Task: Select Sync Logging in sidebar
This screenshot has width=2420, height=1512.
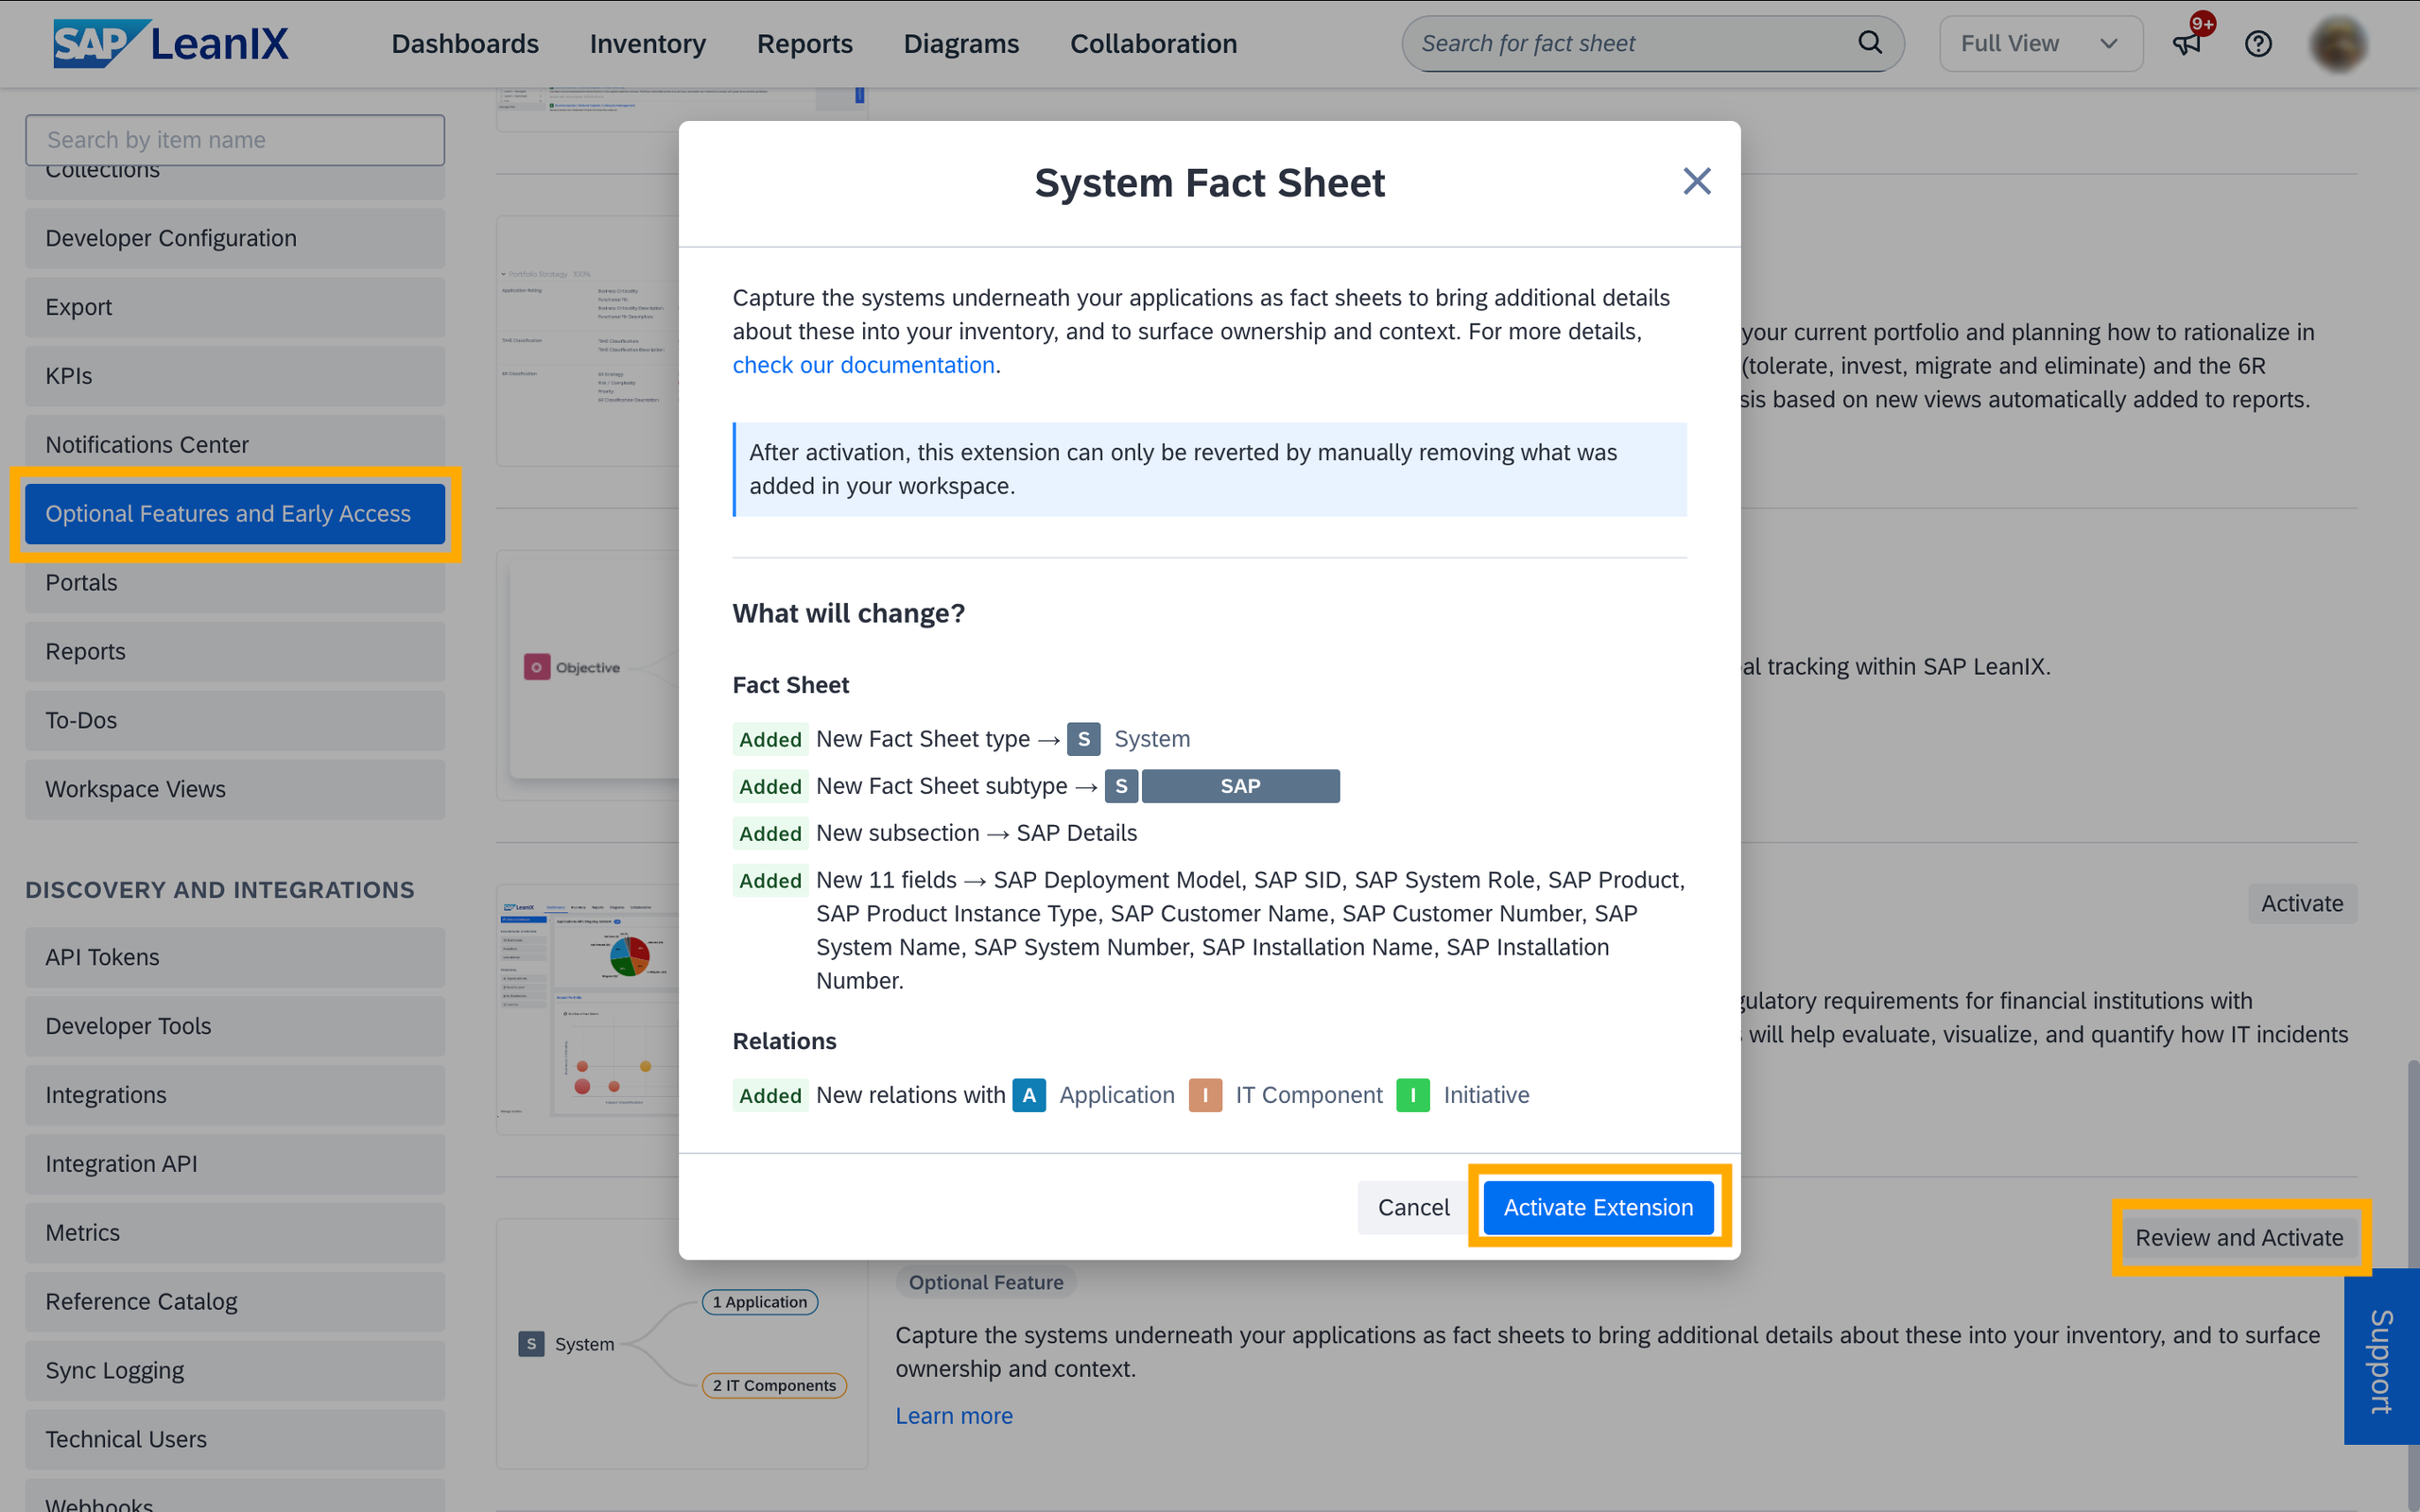Action: (x=235, y=1370)
